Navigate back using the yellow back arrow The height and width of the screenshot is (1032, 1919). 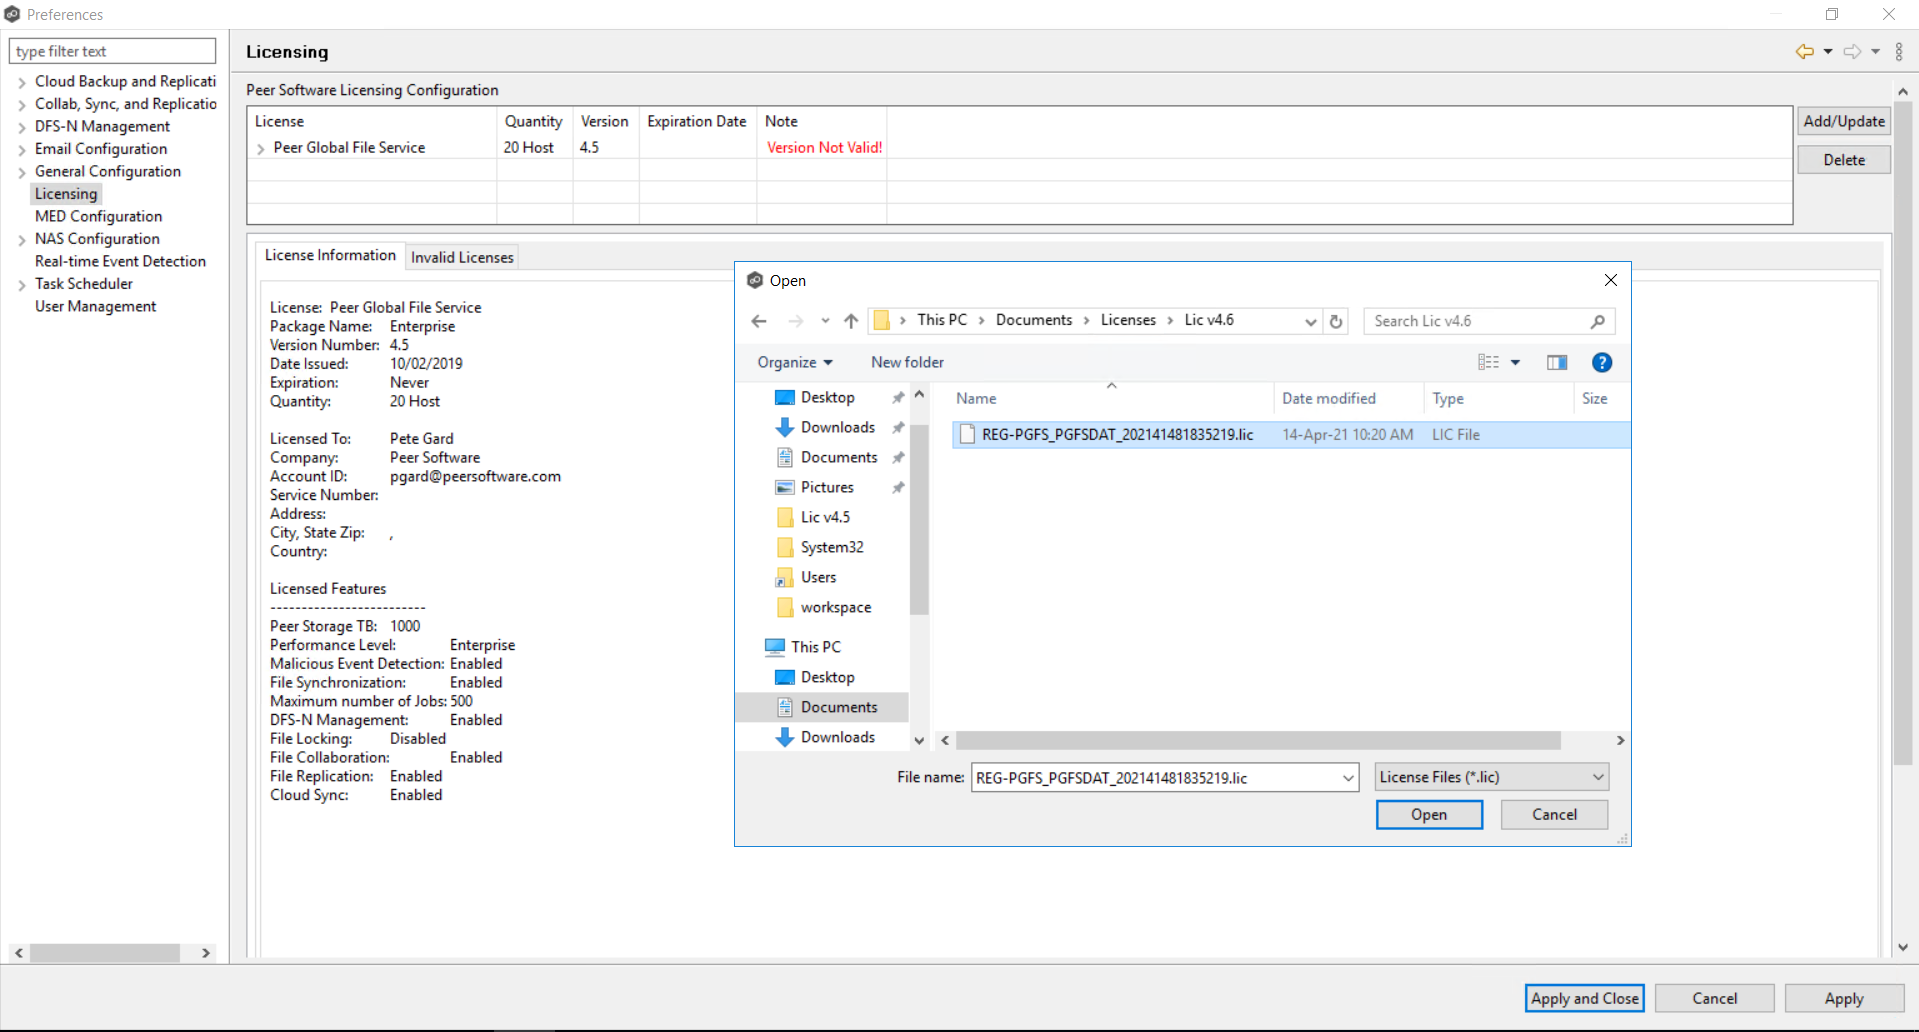(1804, 51)
